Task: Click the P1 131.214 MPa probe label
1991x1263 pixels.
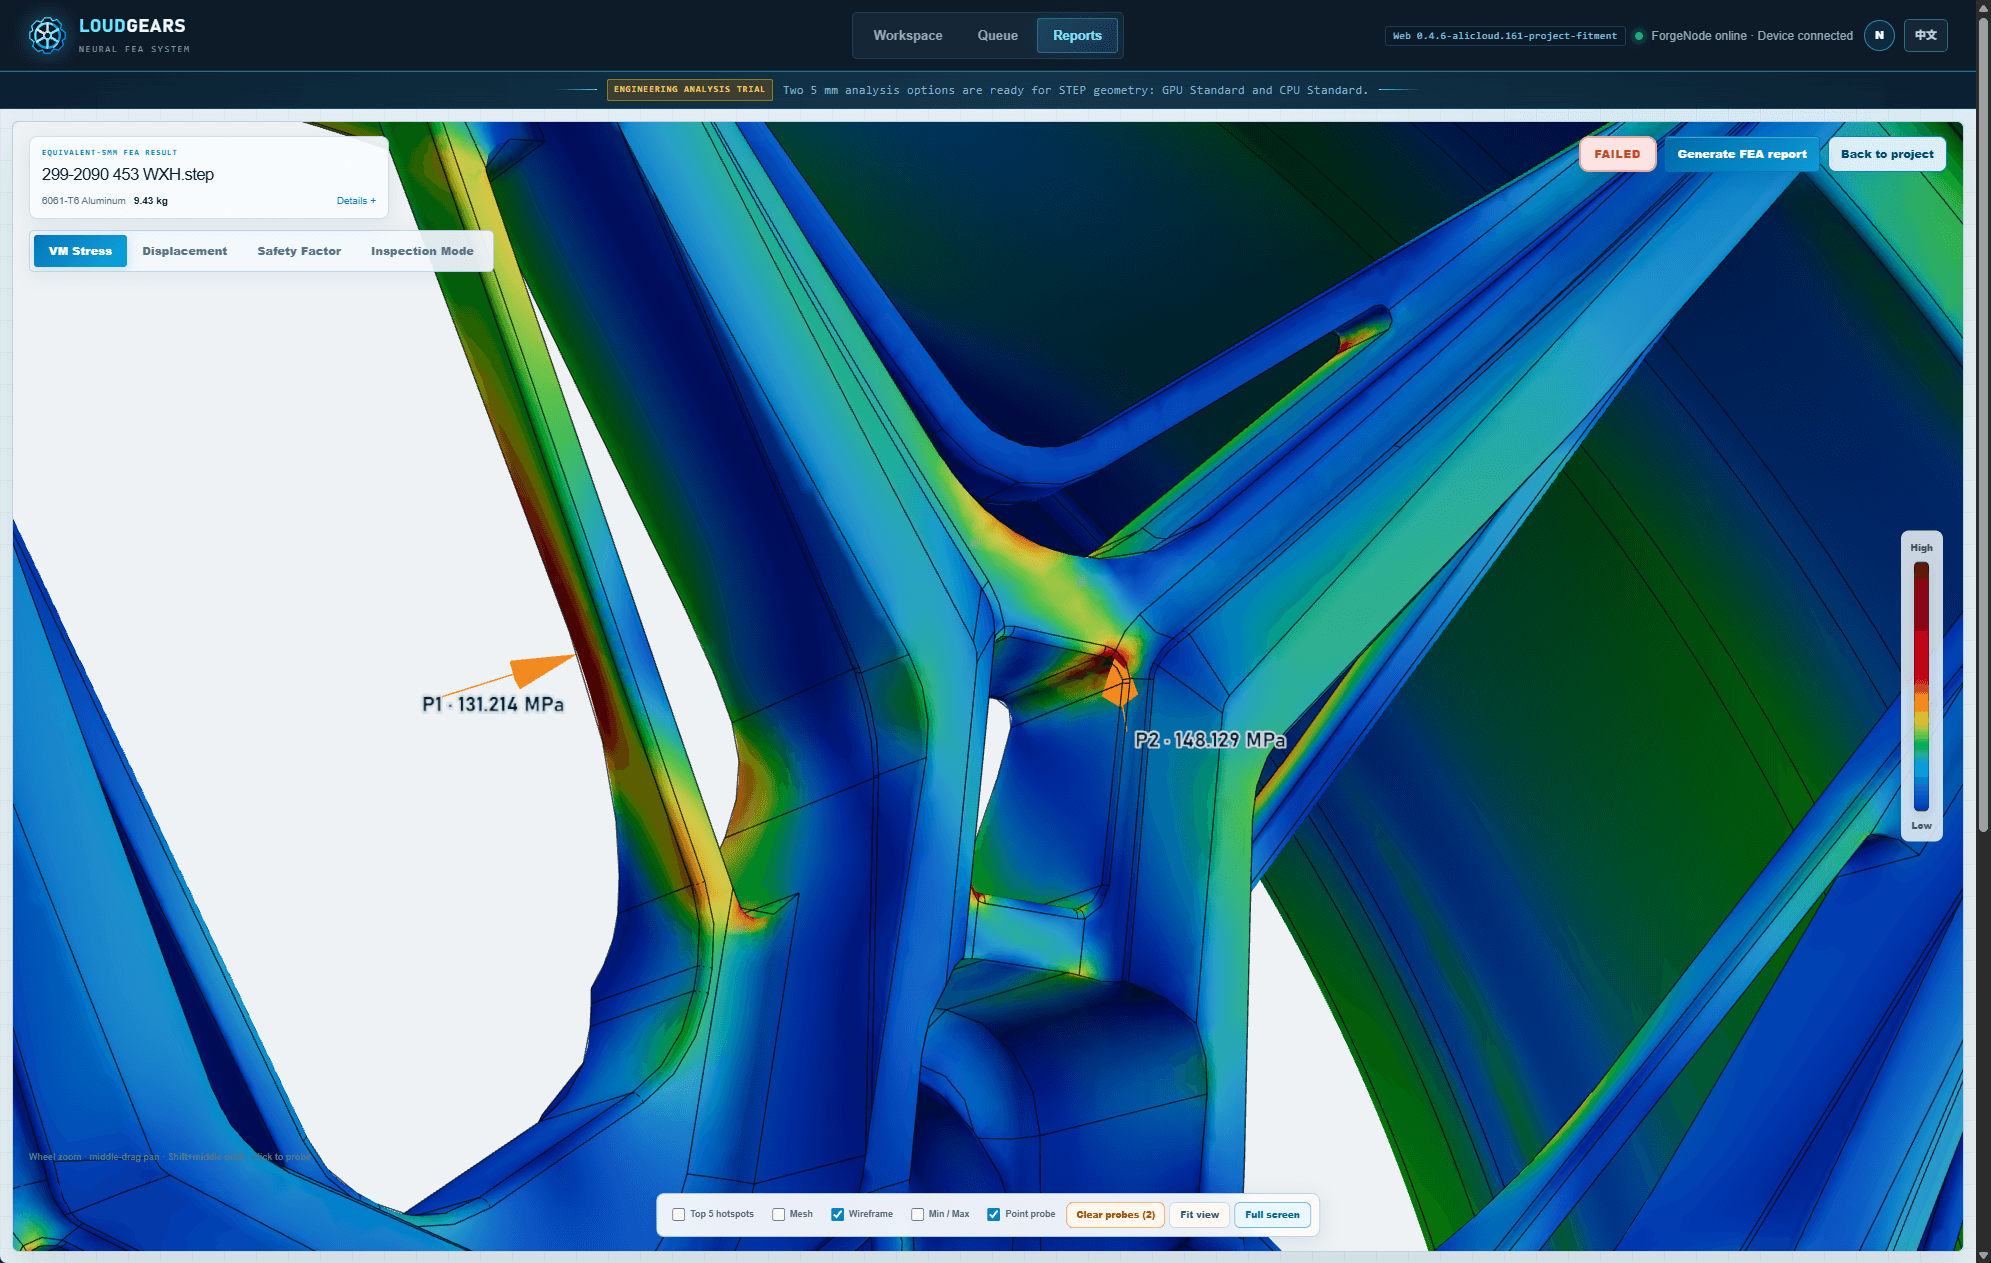Action: point(493,704)
